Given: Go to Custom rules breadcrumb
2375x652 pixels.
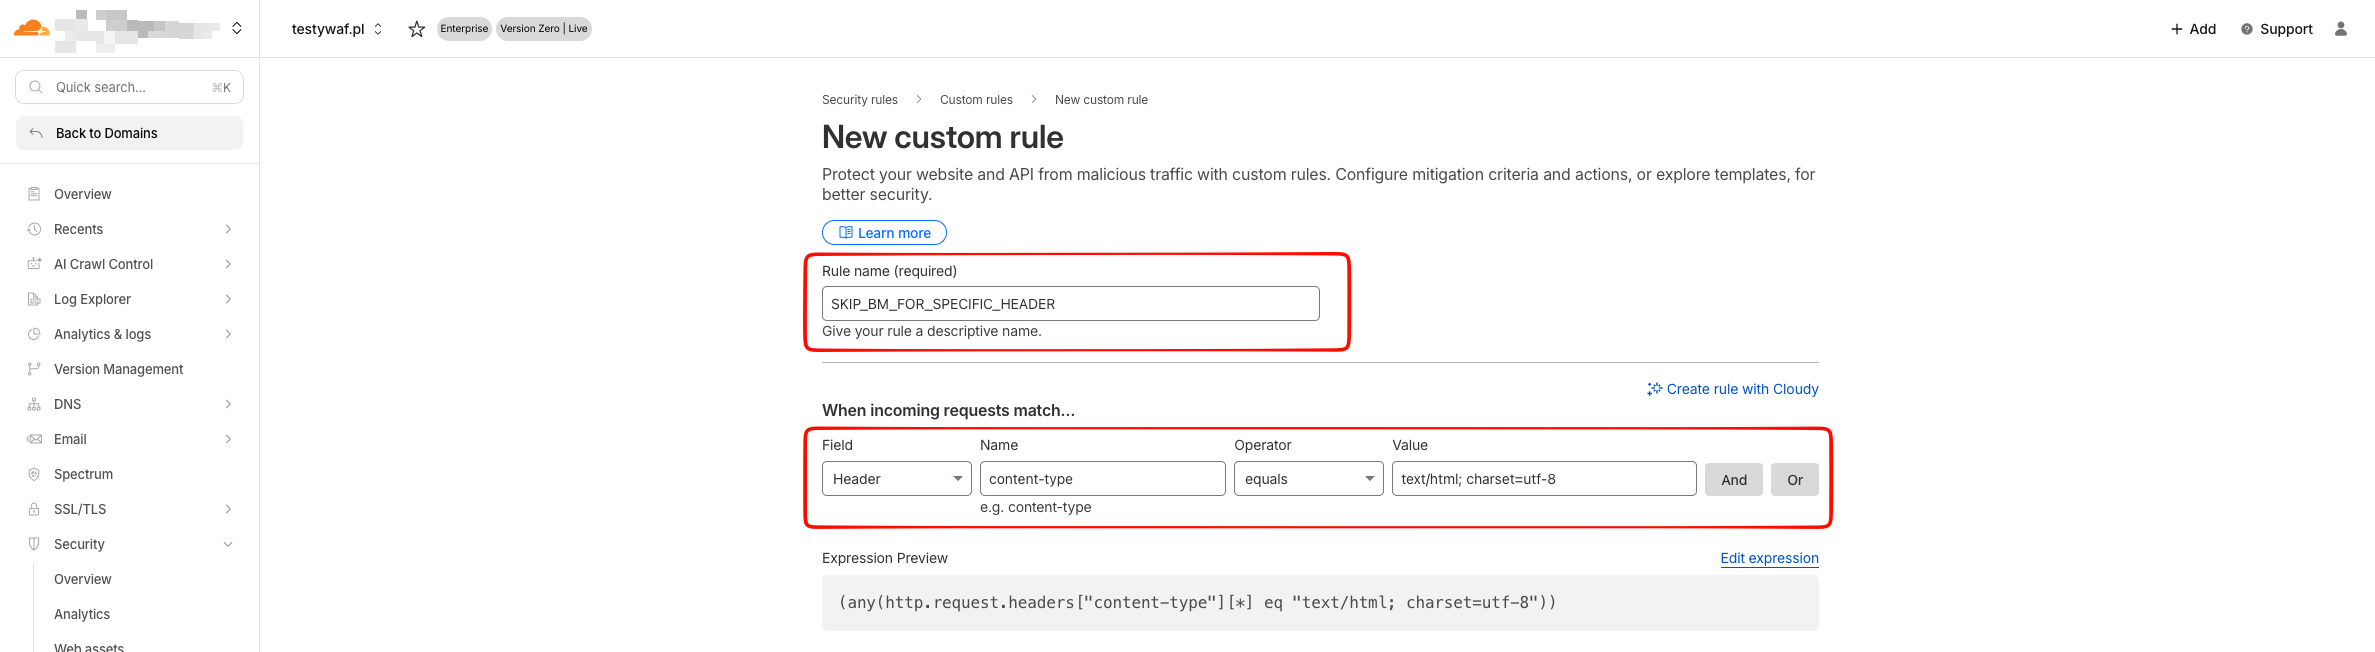Looking at the screenshot, I should point(976,100).
